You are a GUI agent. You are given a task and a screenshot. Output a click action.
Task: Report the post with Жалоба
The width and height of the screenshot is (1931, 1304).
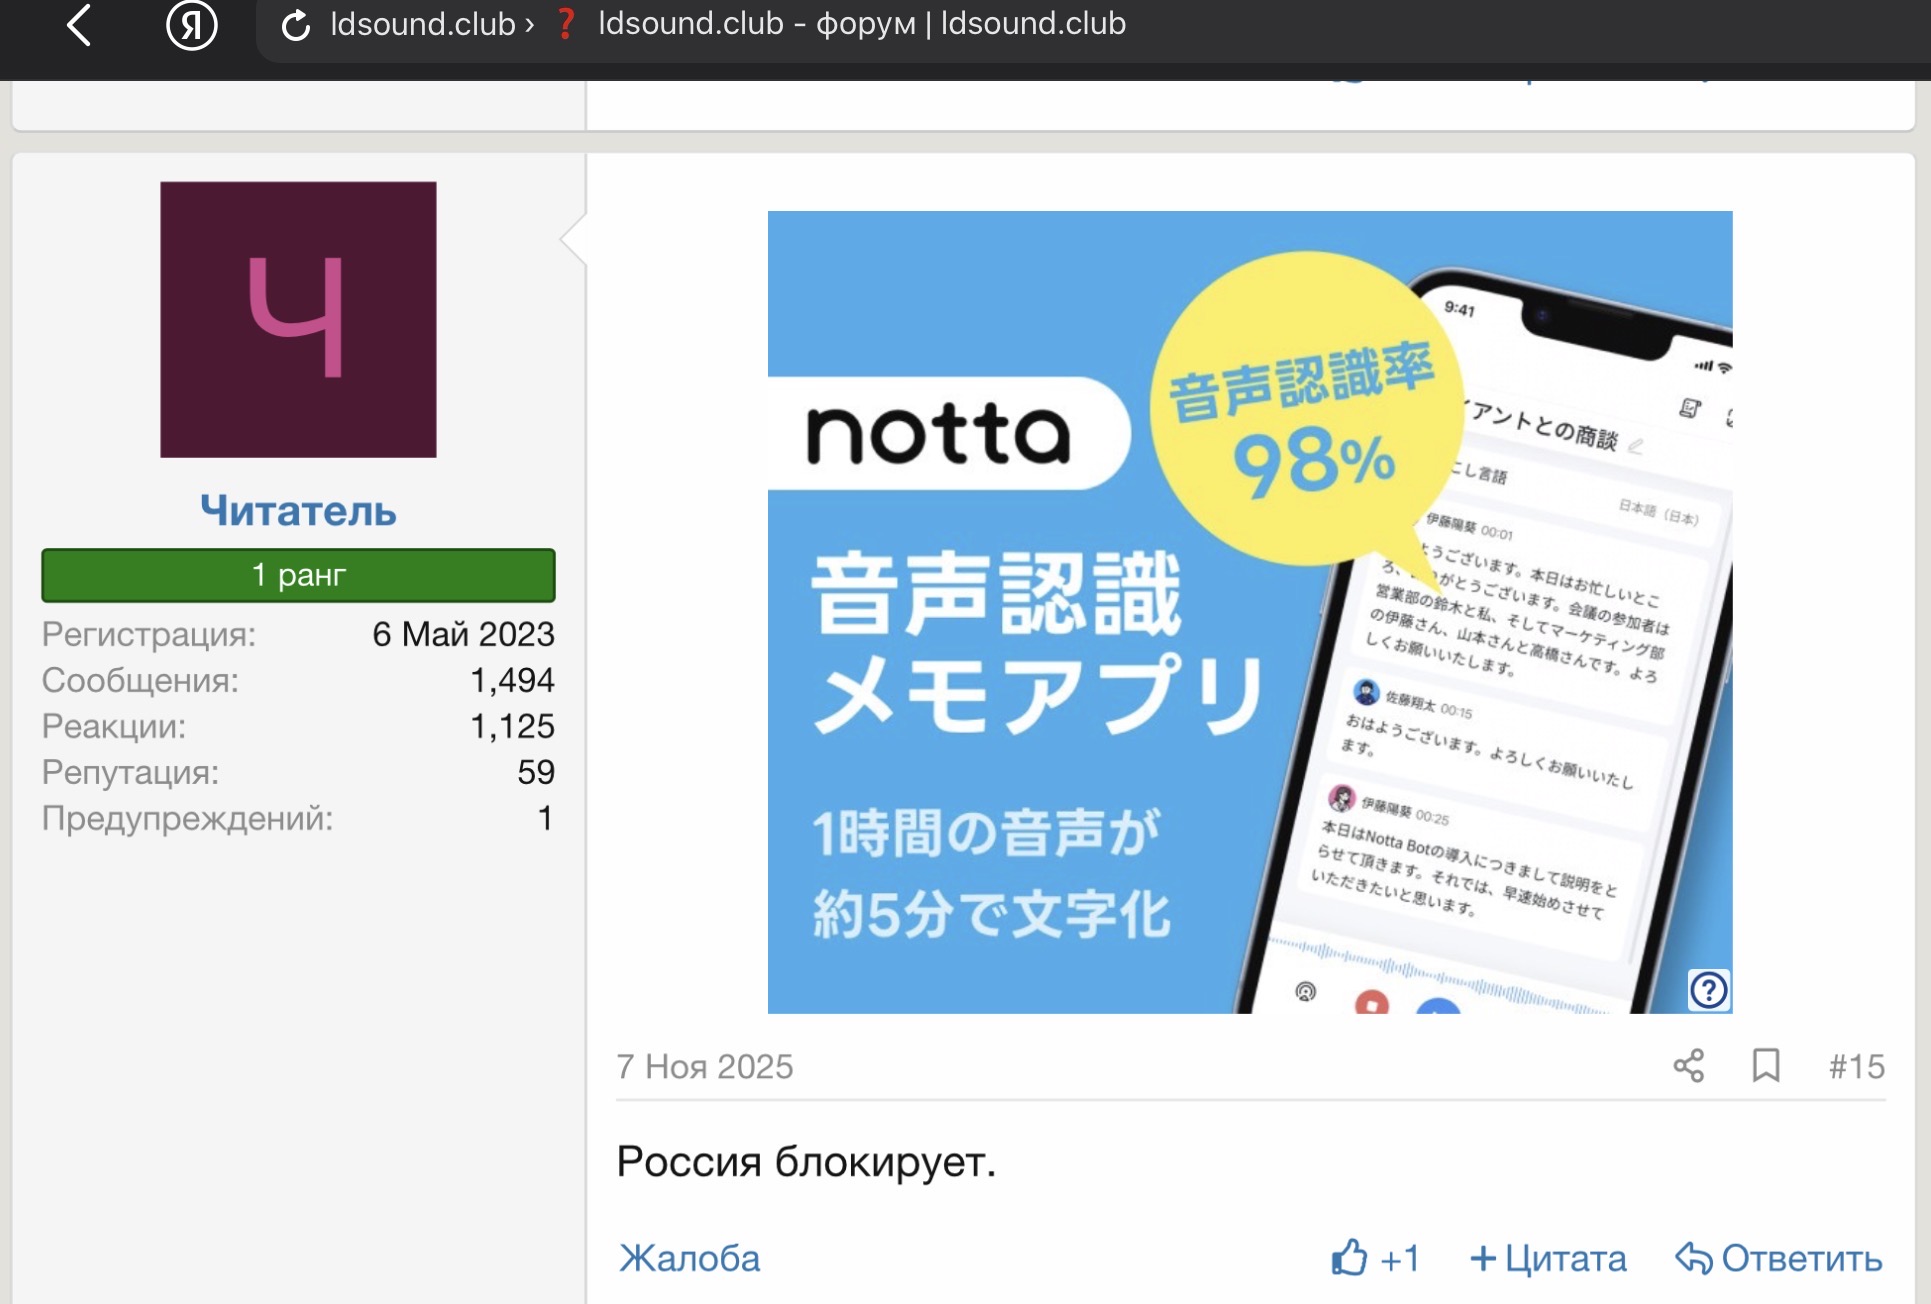coord(690,1258)
